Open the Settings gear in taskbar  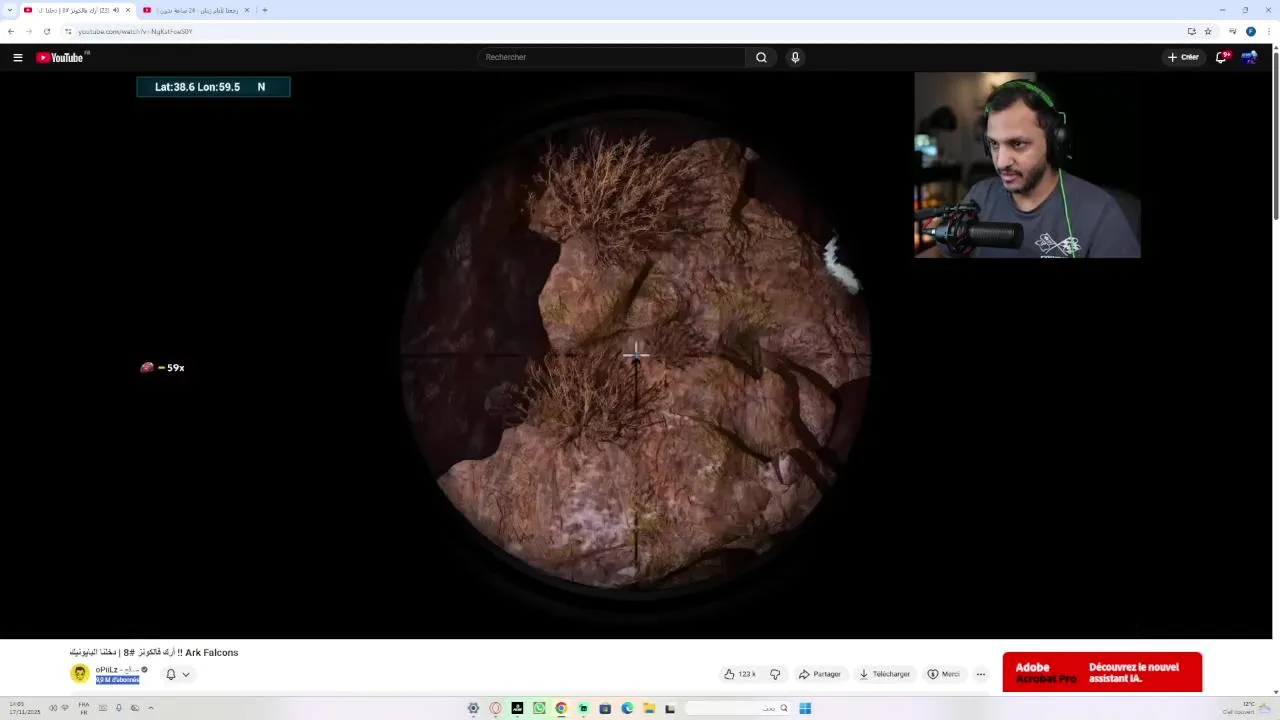click(473, 708)
